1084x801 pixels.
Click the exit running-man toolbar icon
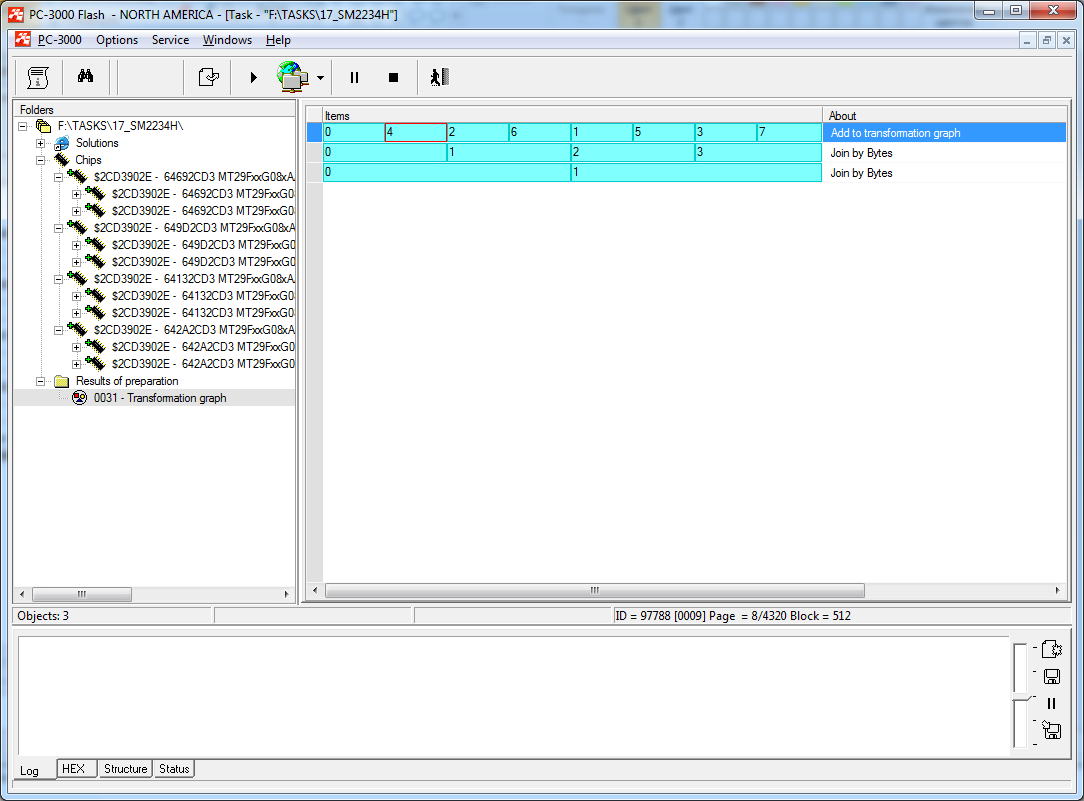click(x=439, y=77)
